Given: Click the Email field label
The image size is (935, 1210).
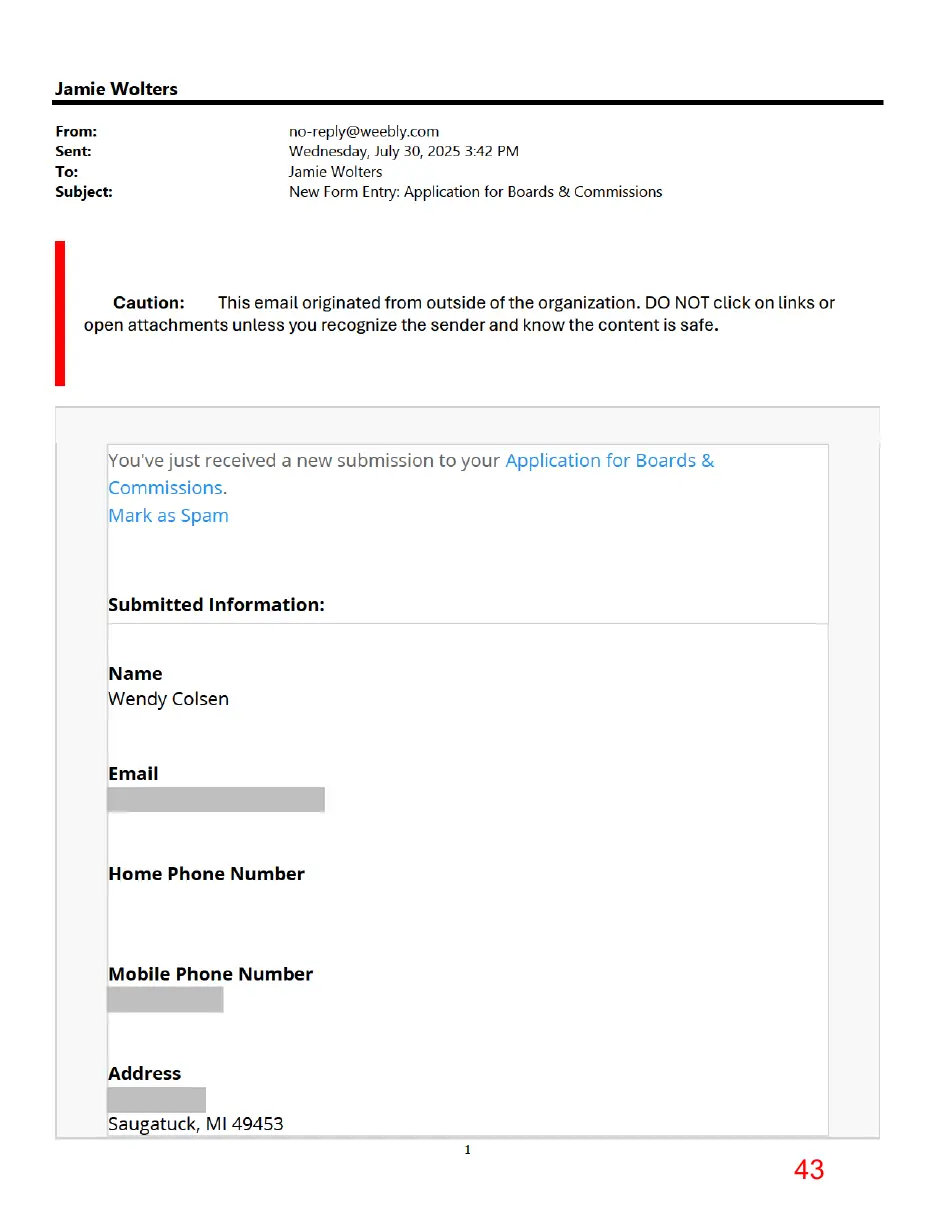Looking at the screenshot, I should (x=133, y=774).
